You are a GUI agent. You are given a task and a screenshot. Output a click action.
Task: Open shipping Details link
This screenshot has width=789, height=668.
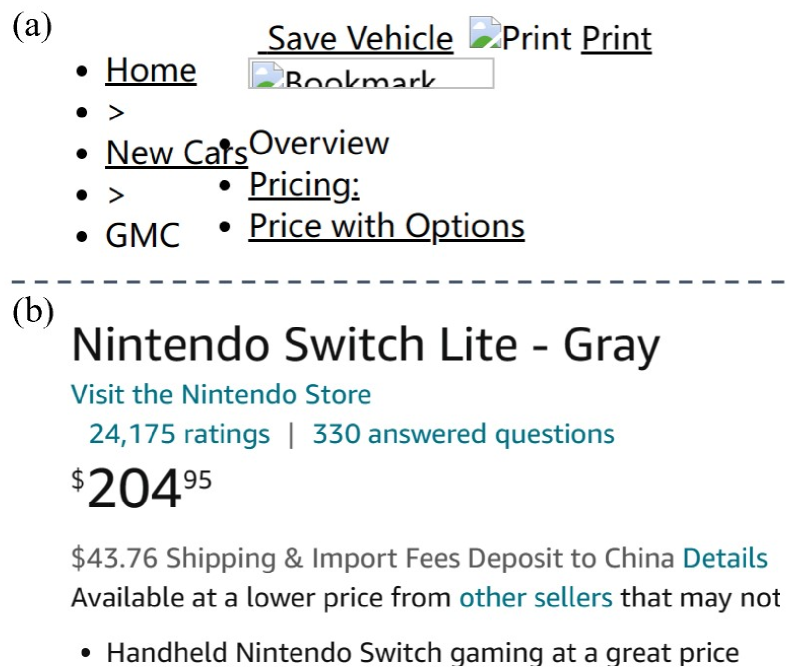[725, 558]
